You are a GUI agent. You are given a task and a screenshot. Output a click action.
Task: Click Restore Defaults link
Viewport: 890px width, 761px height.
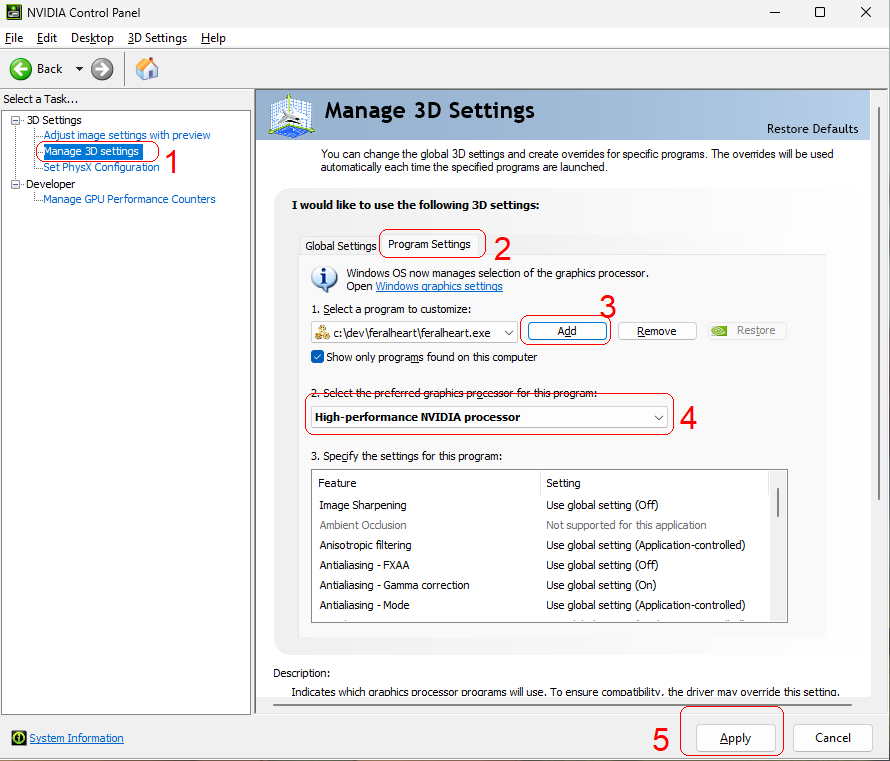coord(812,129)
